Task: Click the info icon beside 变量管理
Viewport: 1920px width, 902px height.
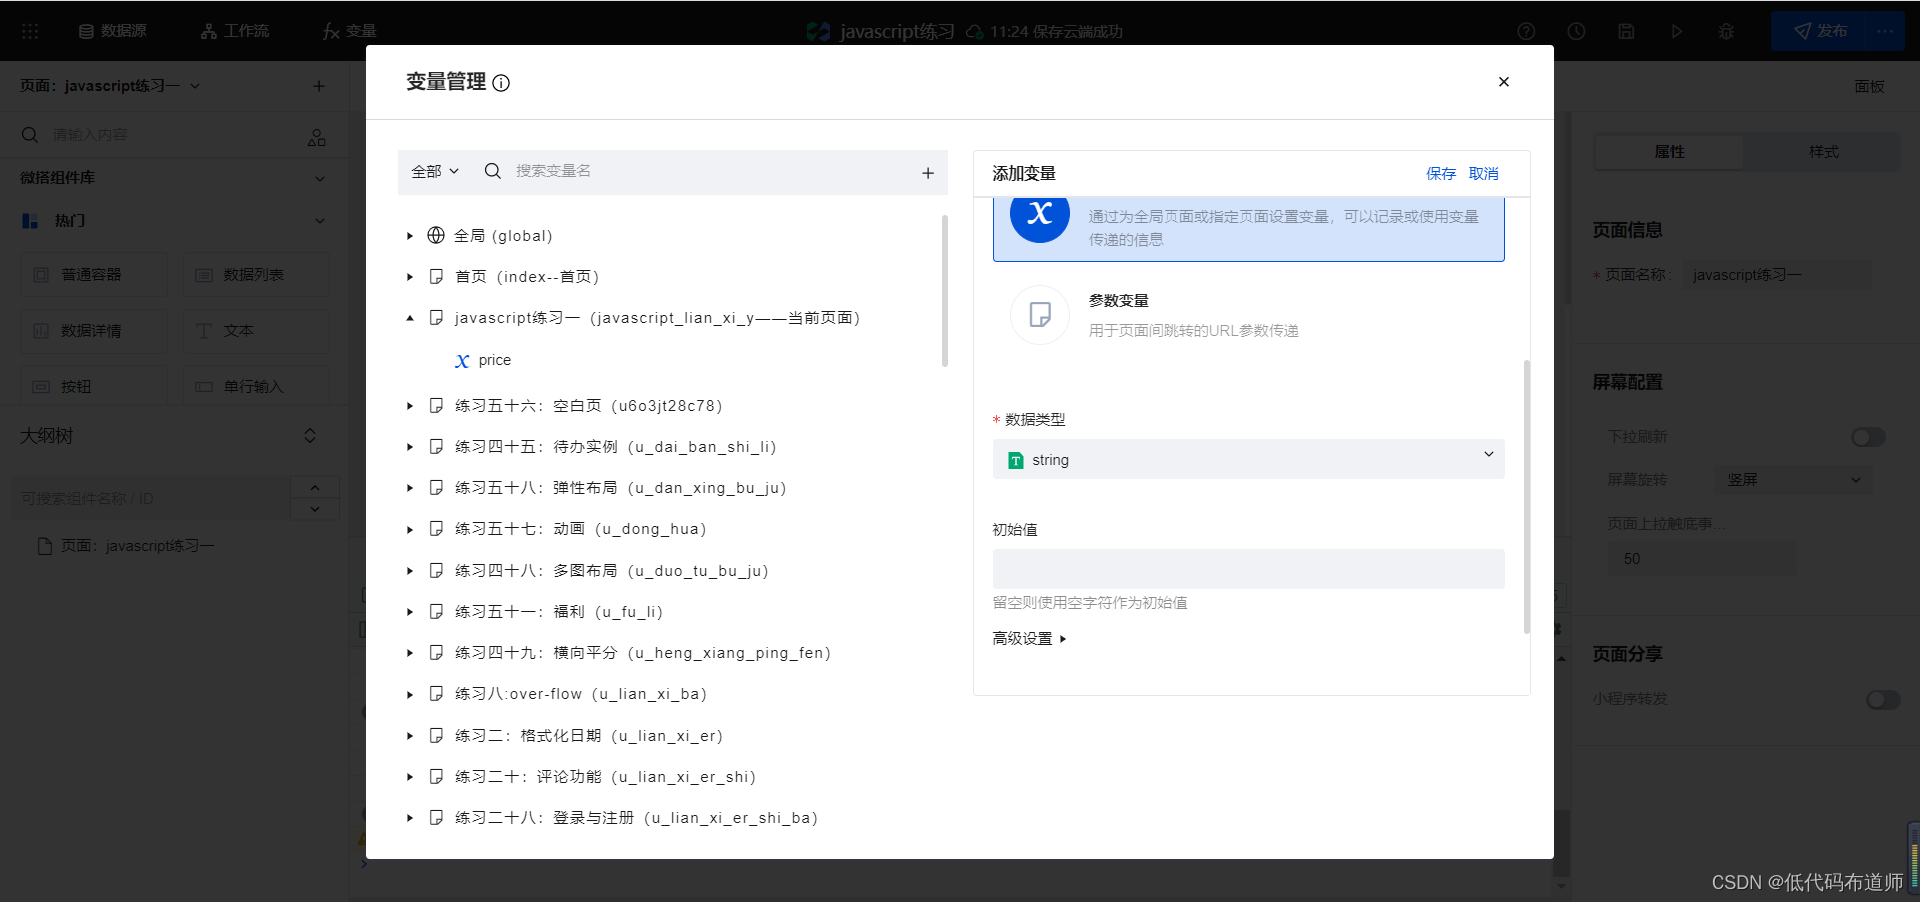Action: click(x=501, y=83)
